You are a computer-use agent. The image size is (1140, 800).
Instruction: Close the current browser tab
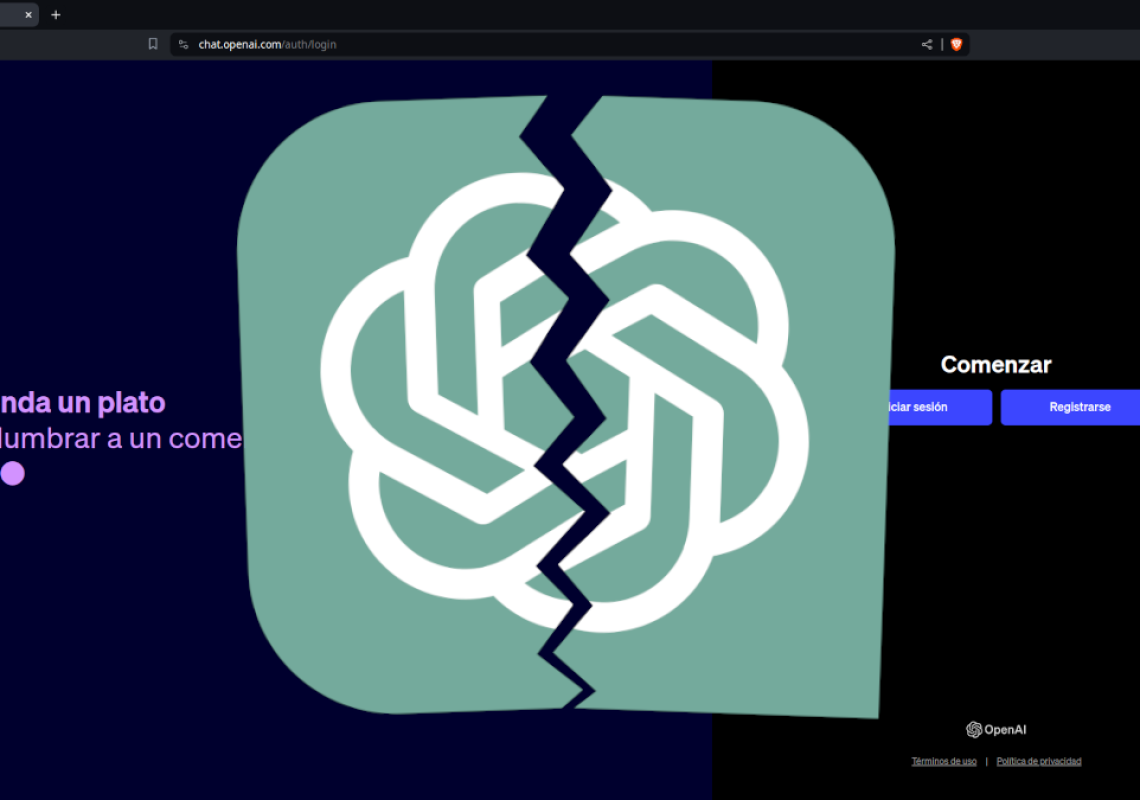[28, 15]
